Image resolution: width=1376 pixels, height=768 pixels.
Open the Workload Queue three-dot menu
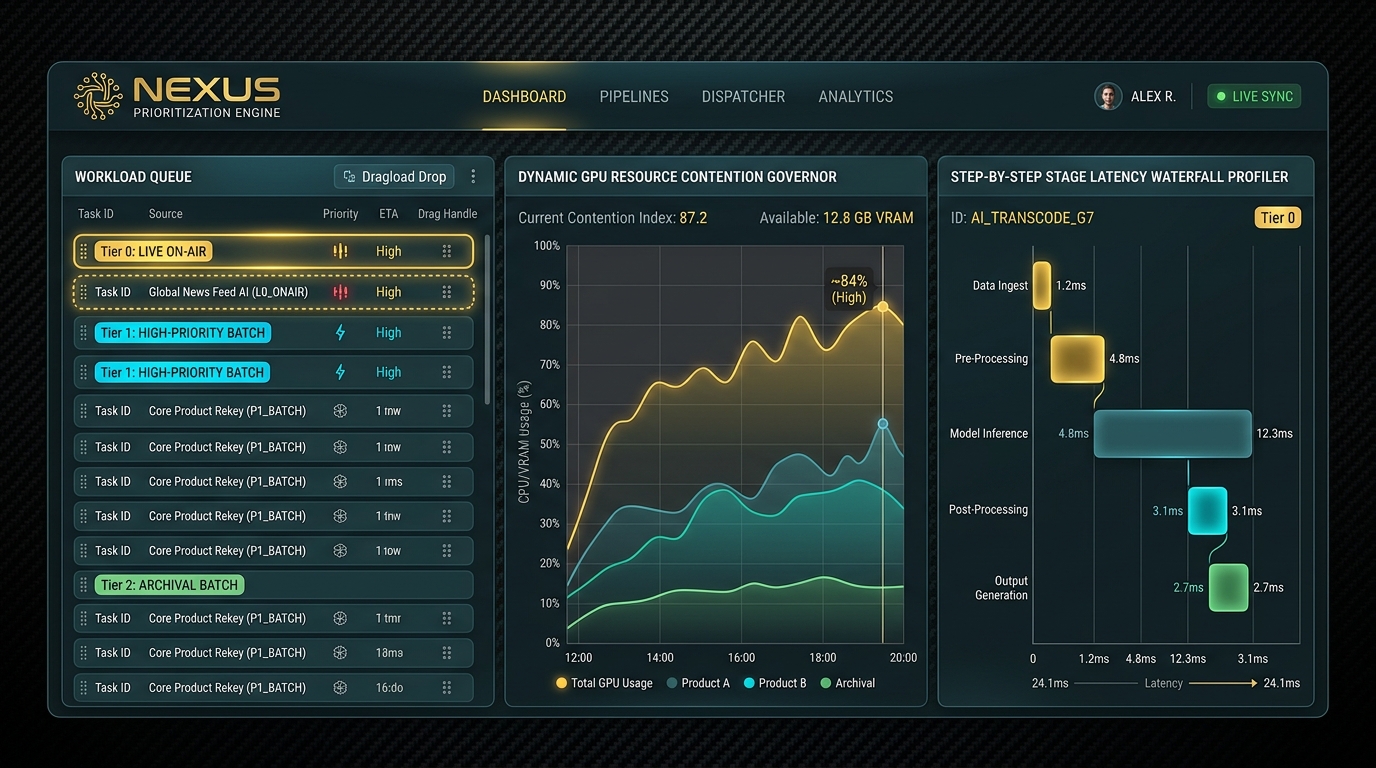point(473,176)
